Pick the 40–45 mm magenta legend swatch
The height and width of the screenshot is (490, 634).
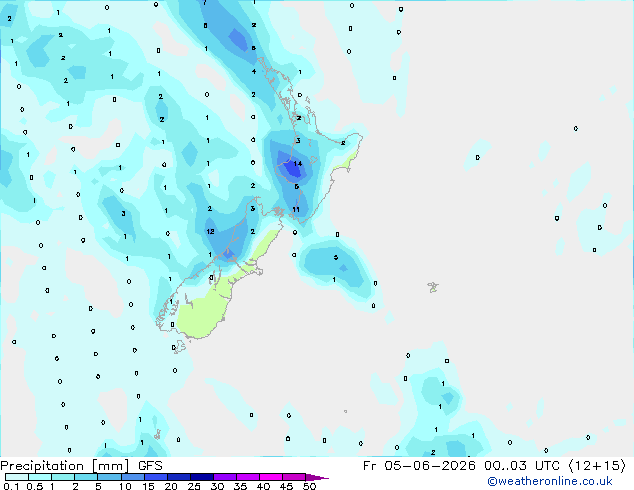(x=271, y=477)
